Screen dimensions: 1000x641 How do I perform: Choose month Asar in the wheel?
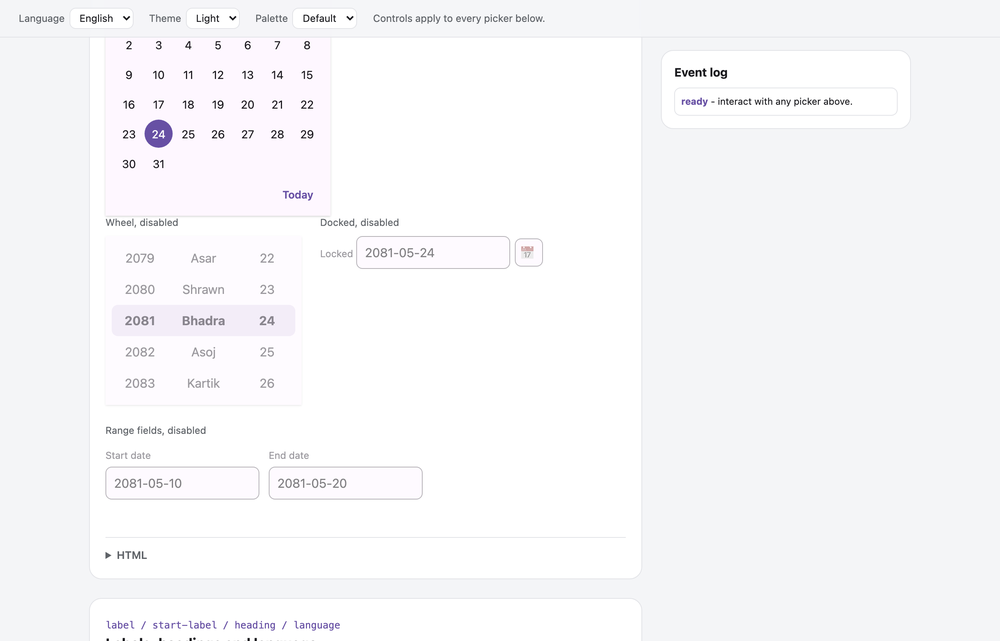tap(203, 258)
